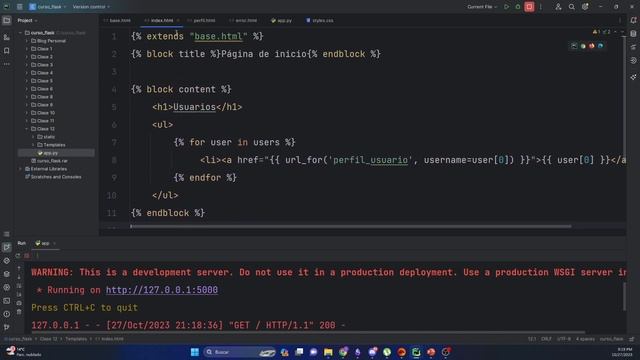Image resolution: width=640 pixels, height=360 pixels.
Task: Open the curso_flask project dropdown
Action: point(48,7)
